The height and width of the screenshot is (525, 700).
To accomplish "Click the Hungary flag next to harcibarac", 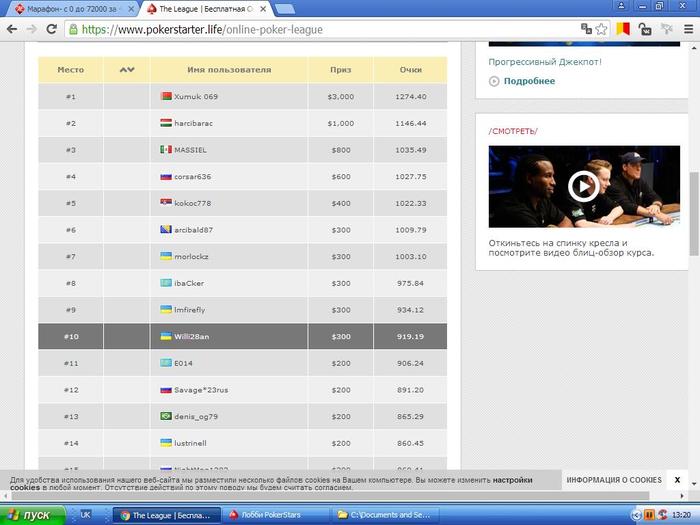I will coord(166,123).
